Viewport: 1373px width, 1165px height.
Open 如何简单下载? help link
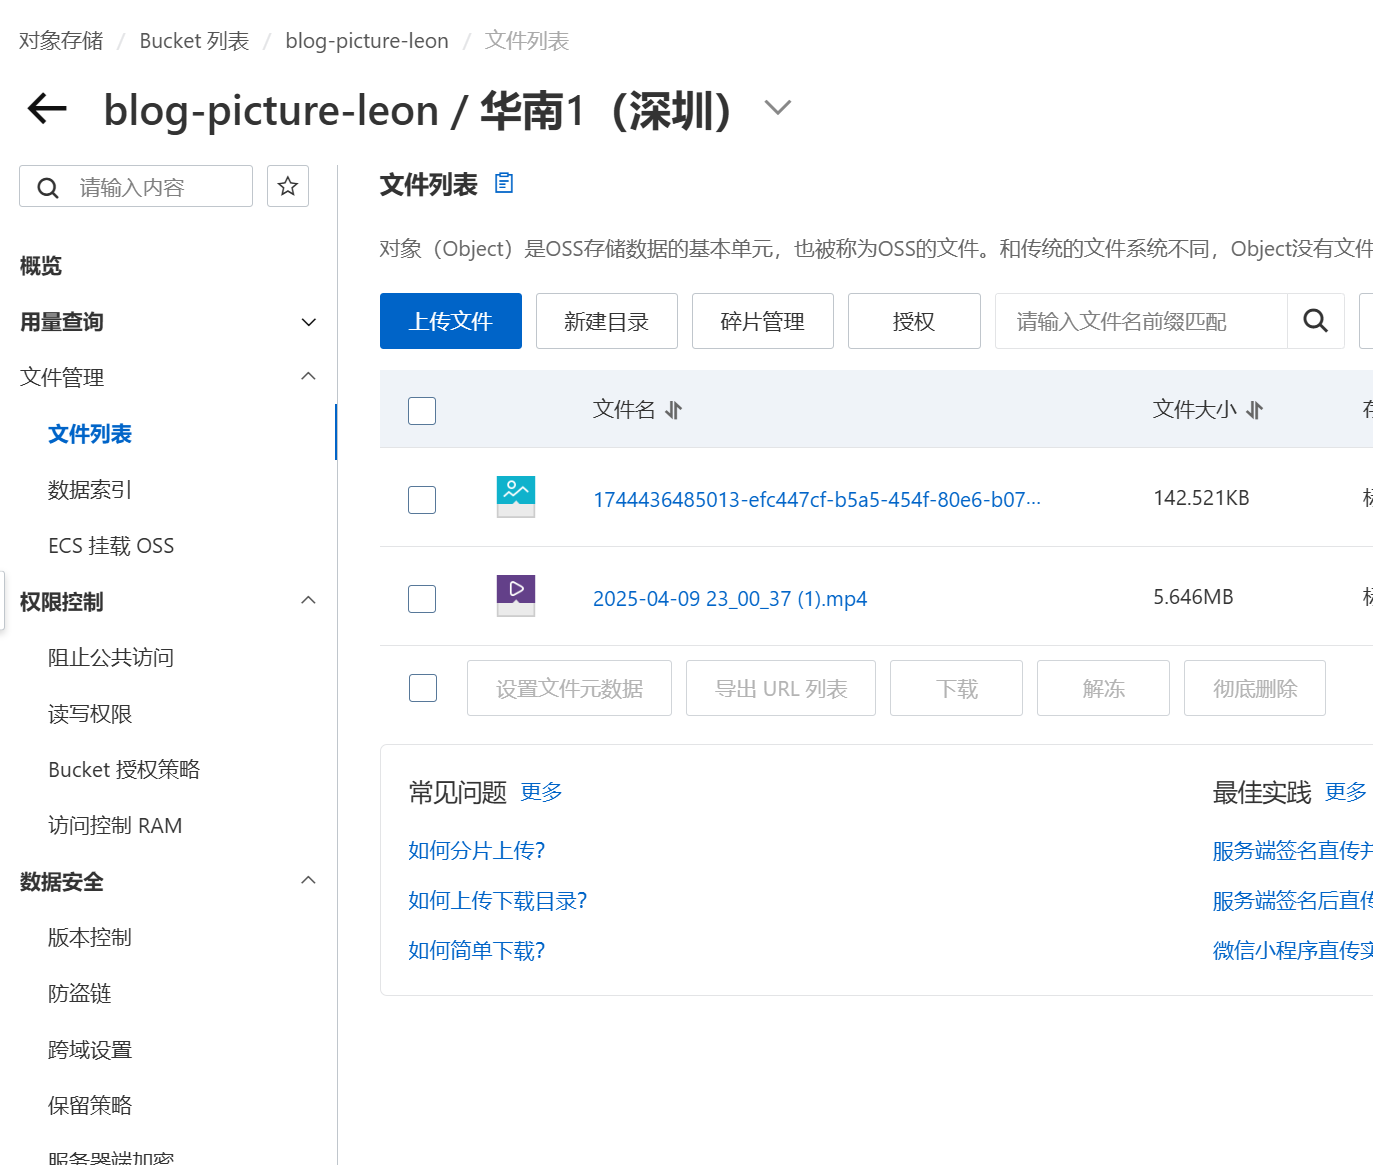tap(477, 951)
